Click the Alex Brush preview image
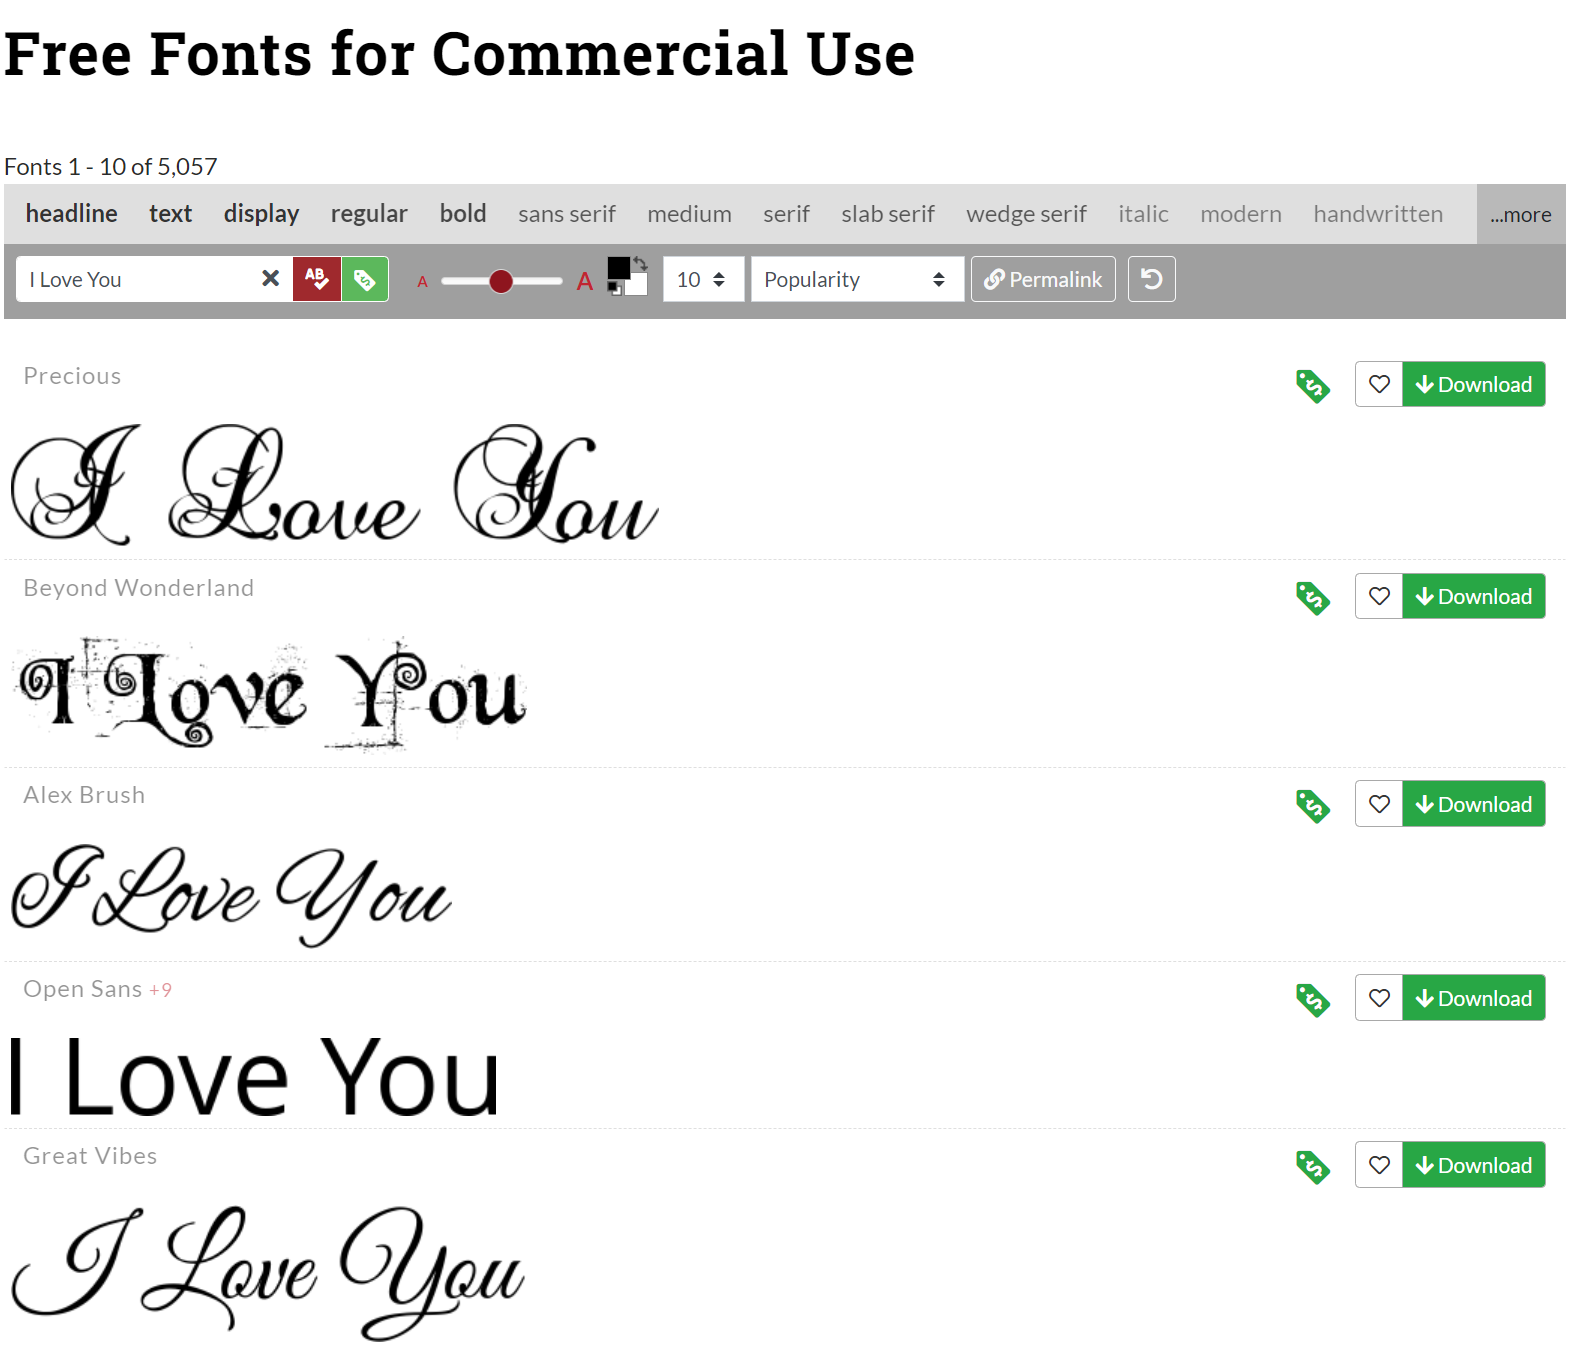The height and width of the screenshot is (1345, 1578). (x=231, y=895)
